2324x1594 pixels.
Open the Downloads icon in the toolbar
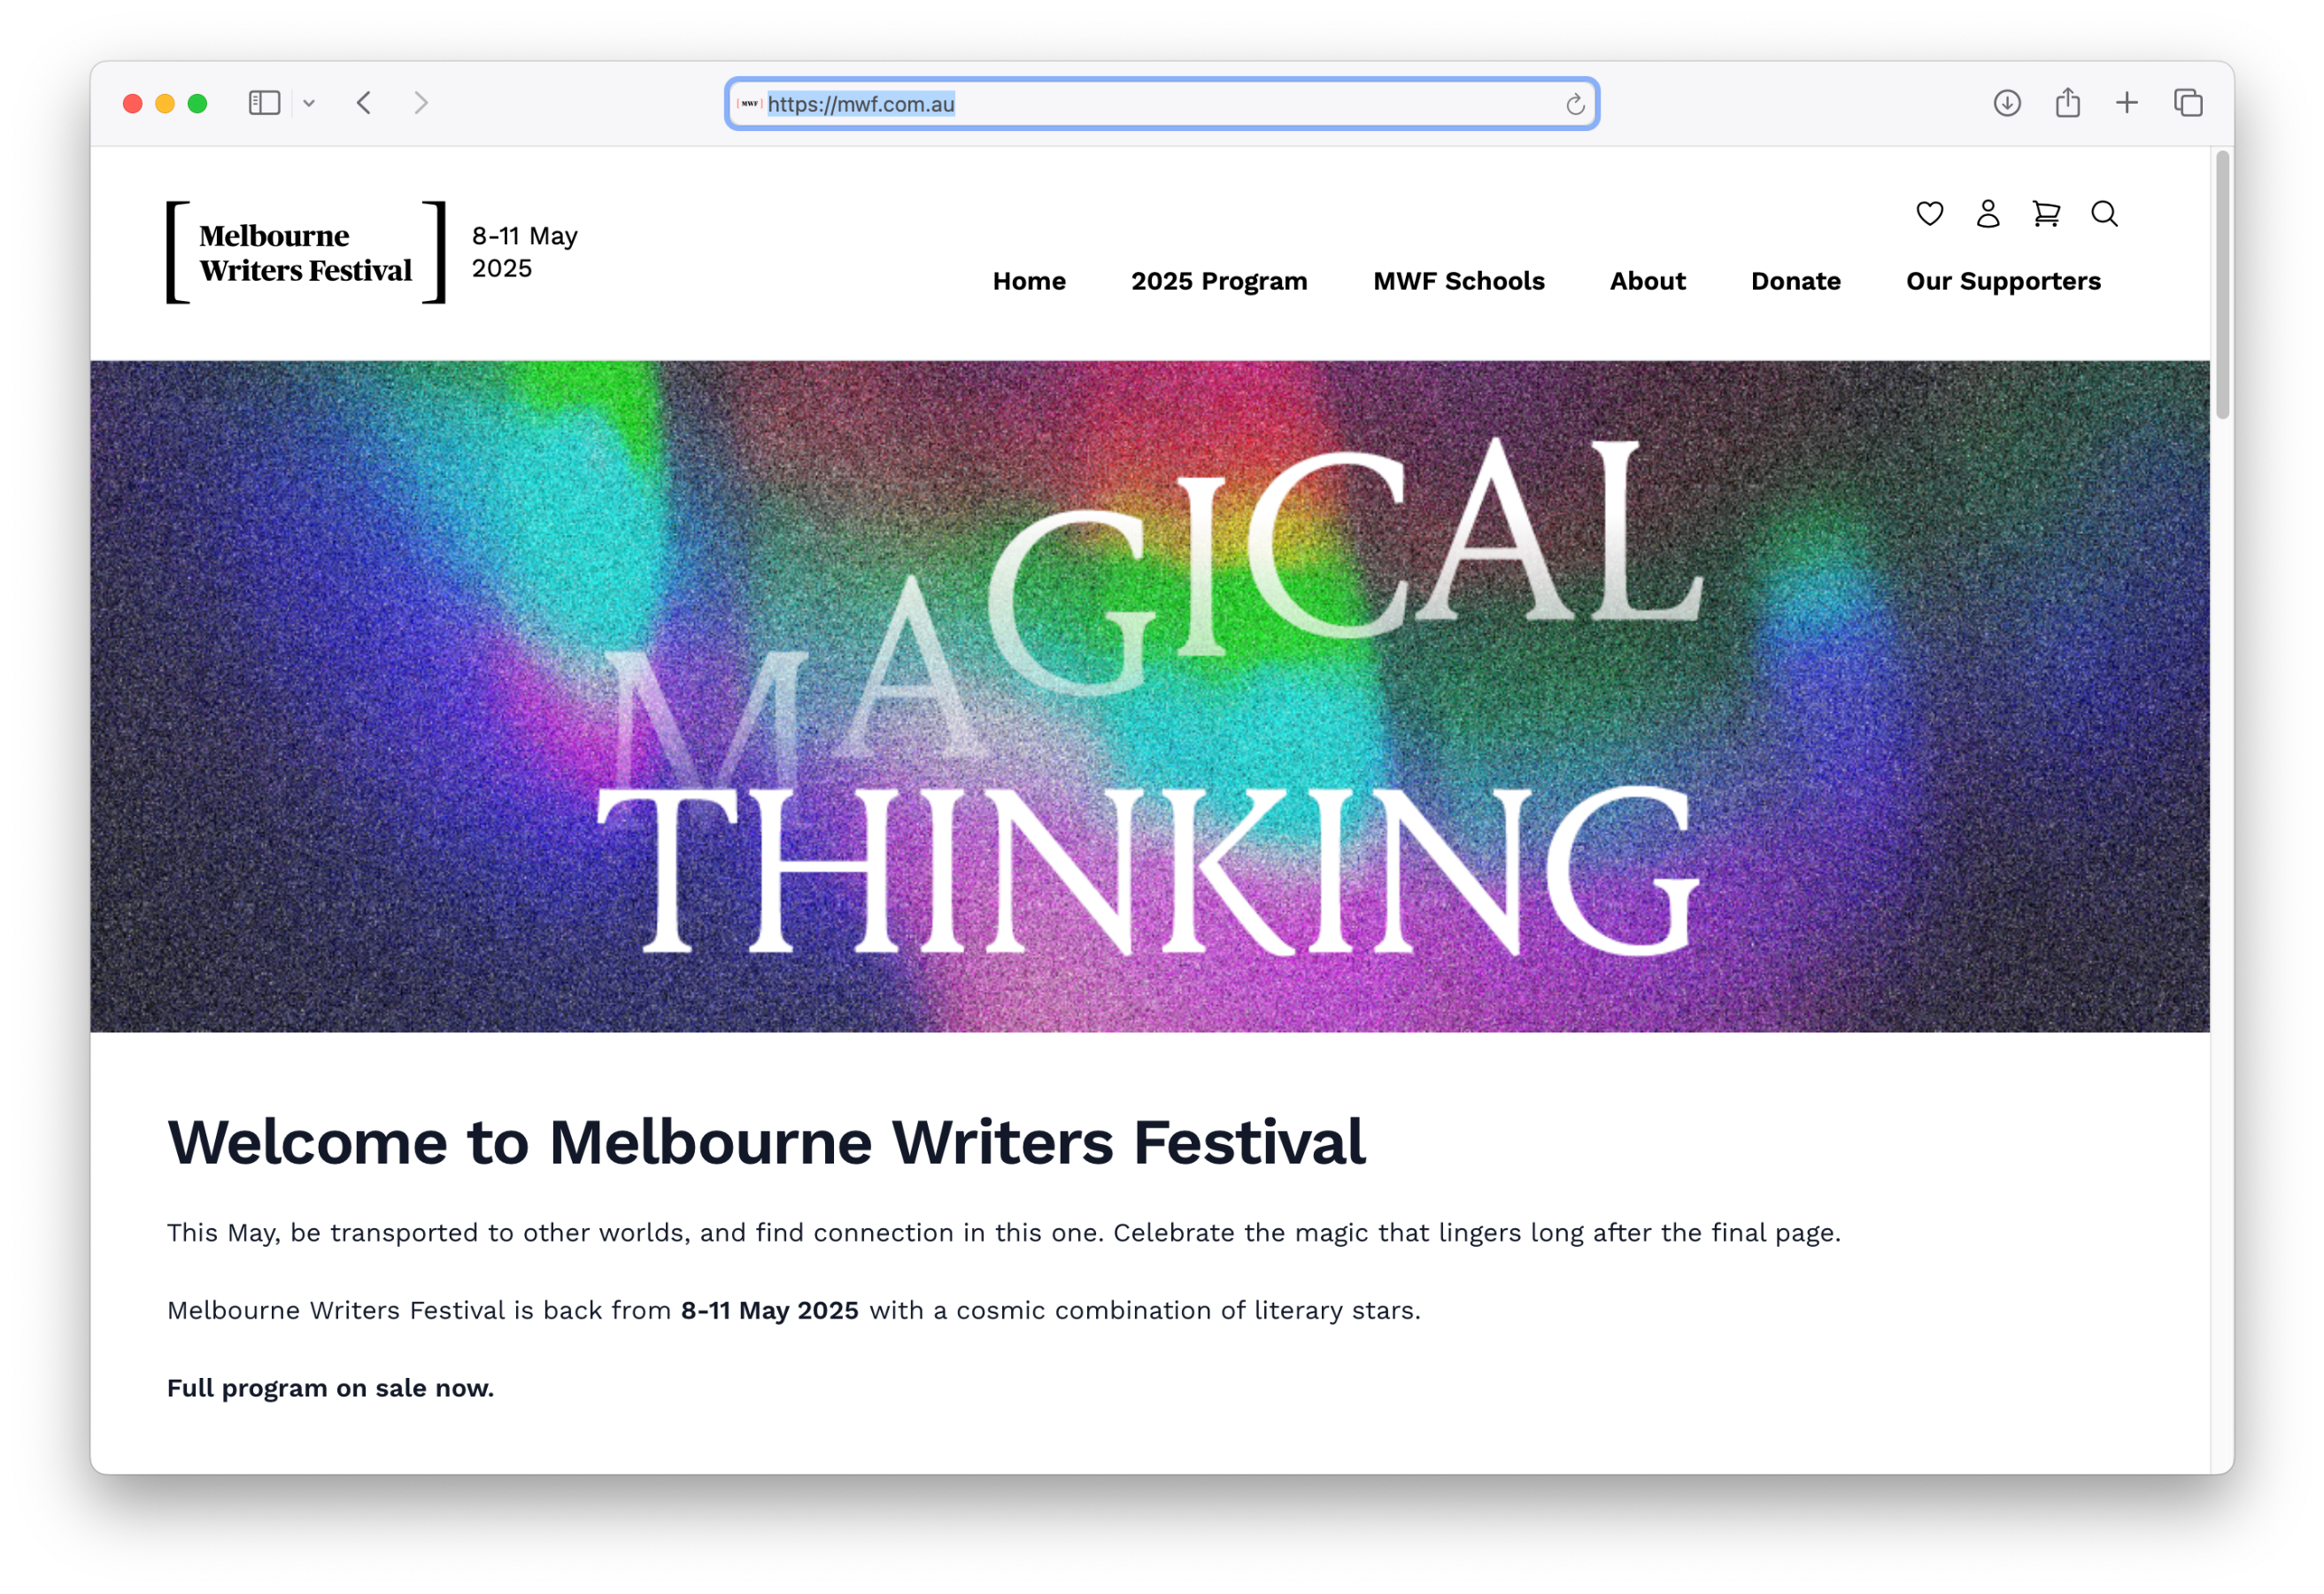(x=2007, y=103)
